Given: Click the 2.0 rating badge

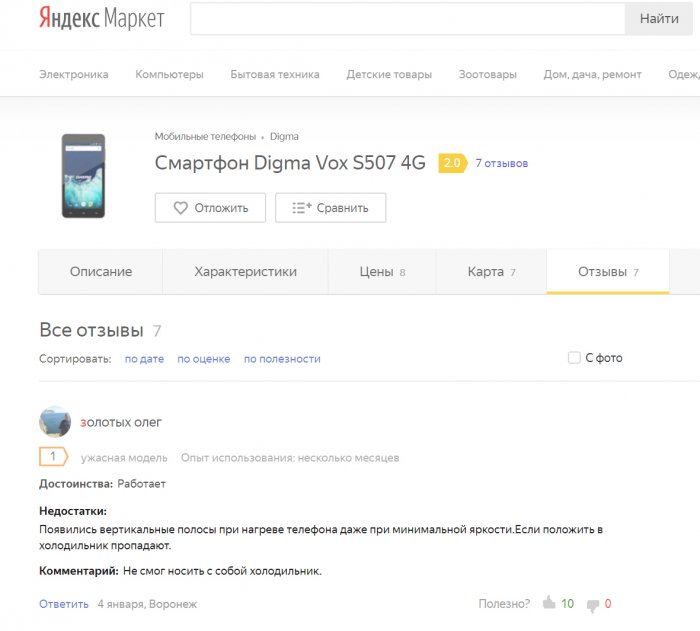Looking at the screenshot, I should (453, 163).
